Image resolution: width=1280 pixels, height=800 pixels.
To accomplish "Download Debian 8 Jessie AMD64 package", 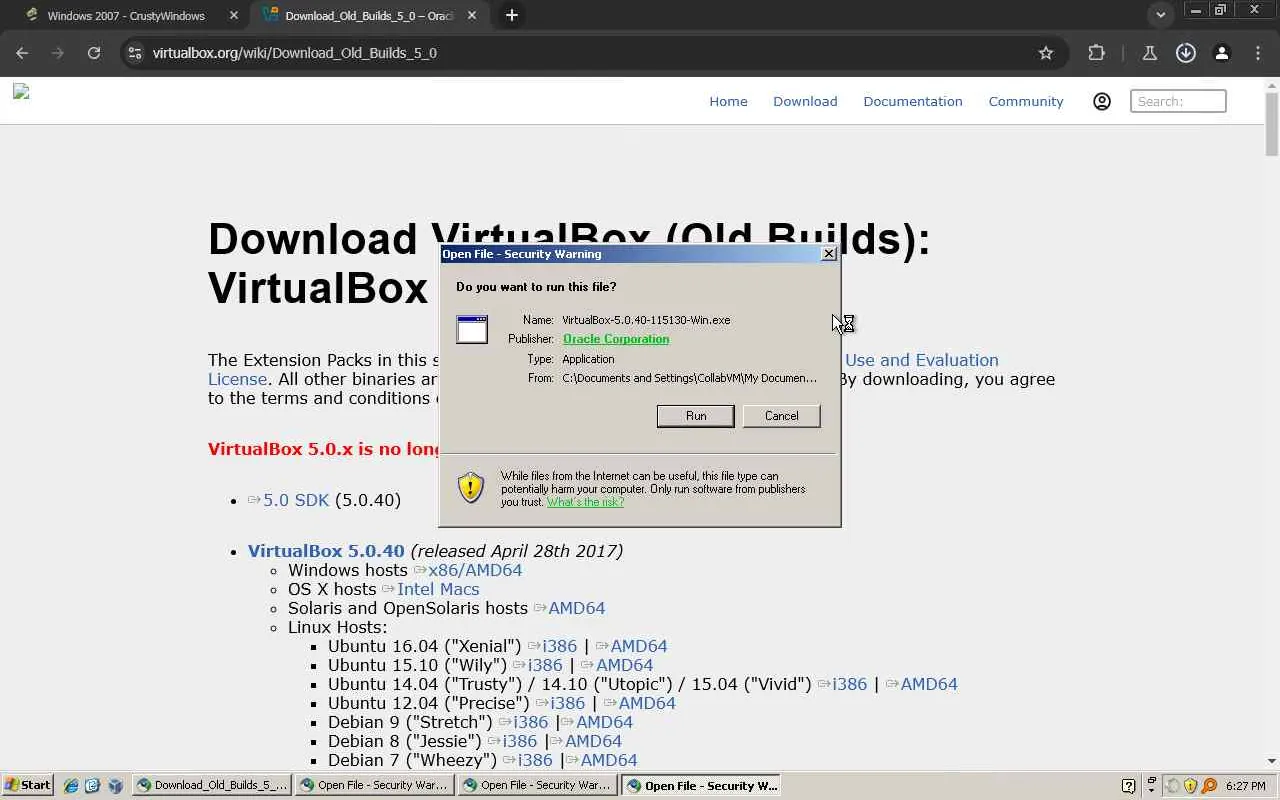I will 594,741.
